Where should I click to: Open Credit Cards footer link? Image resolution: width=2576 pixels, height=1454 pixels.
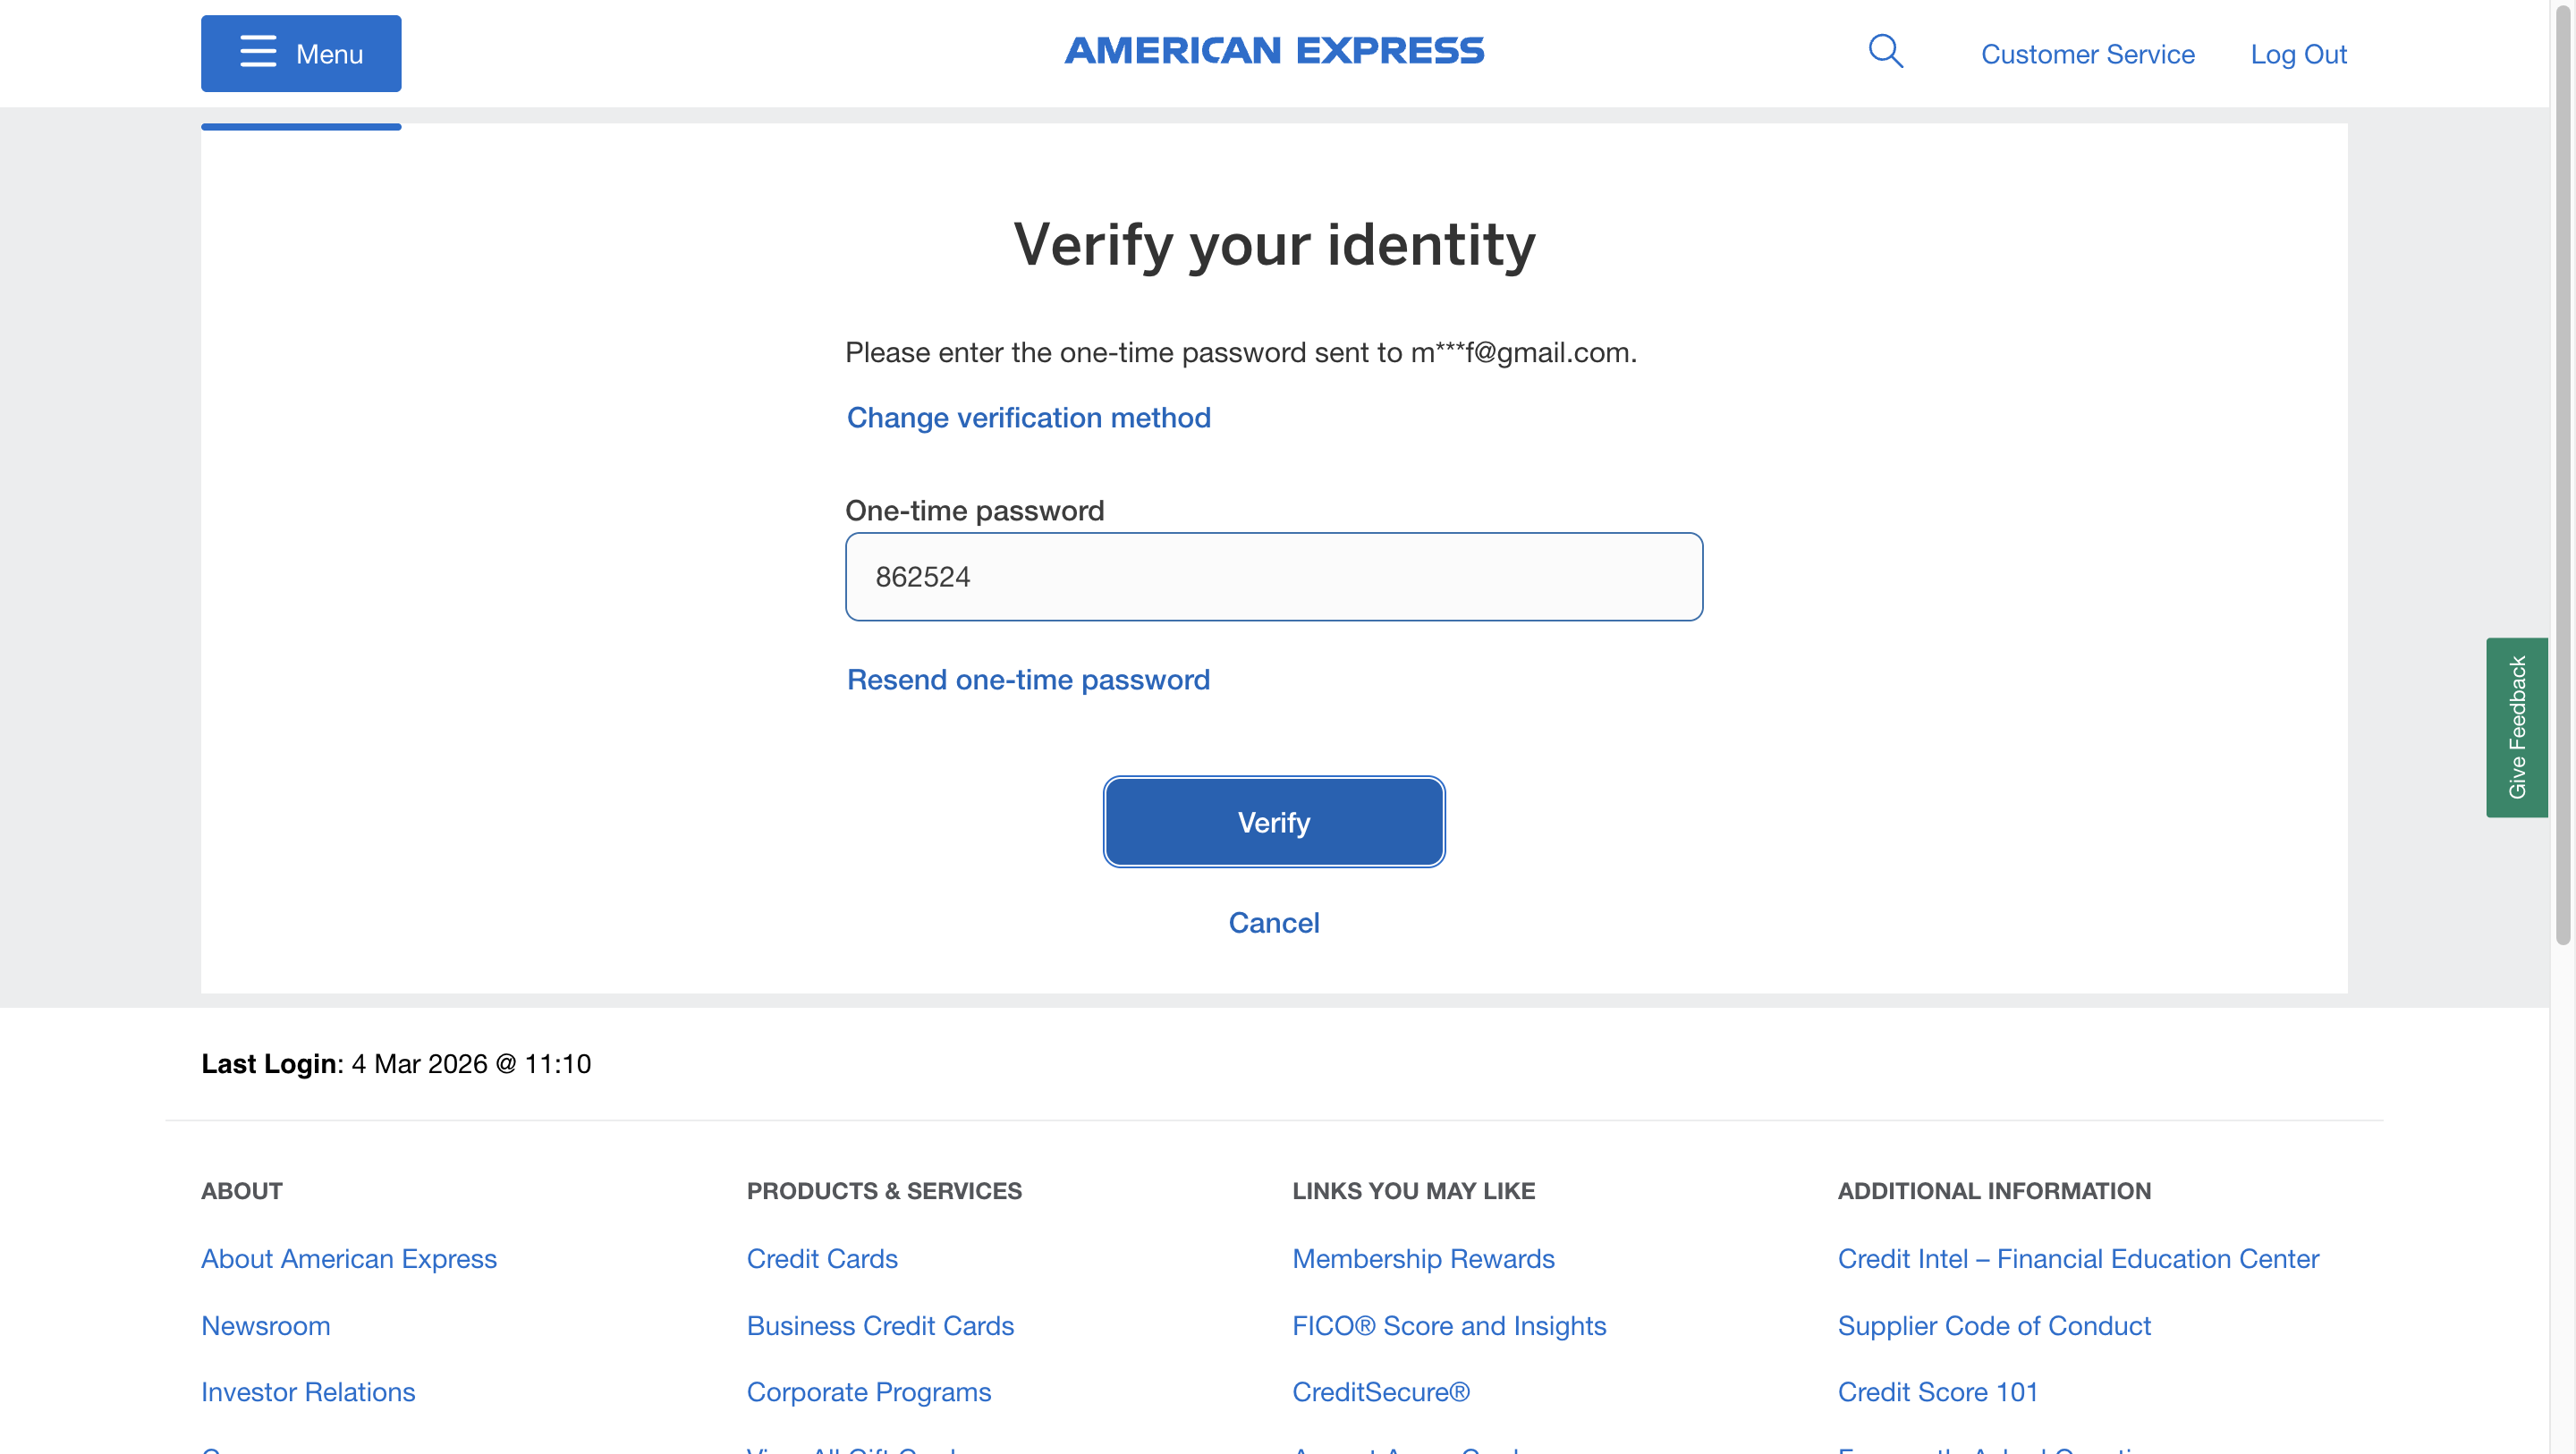(822, 1258)
